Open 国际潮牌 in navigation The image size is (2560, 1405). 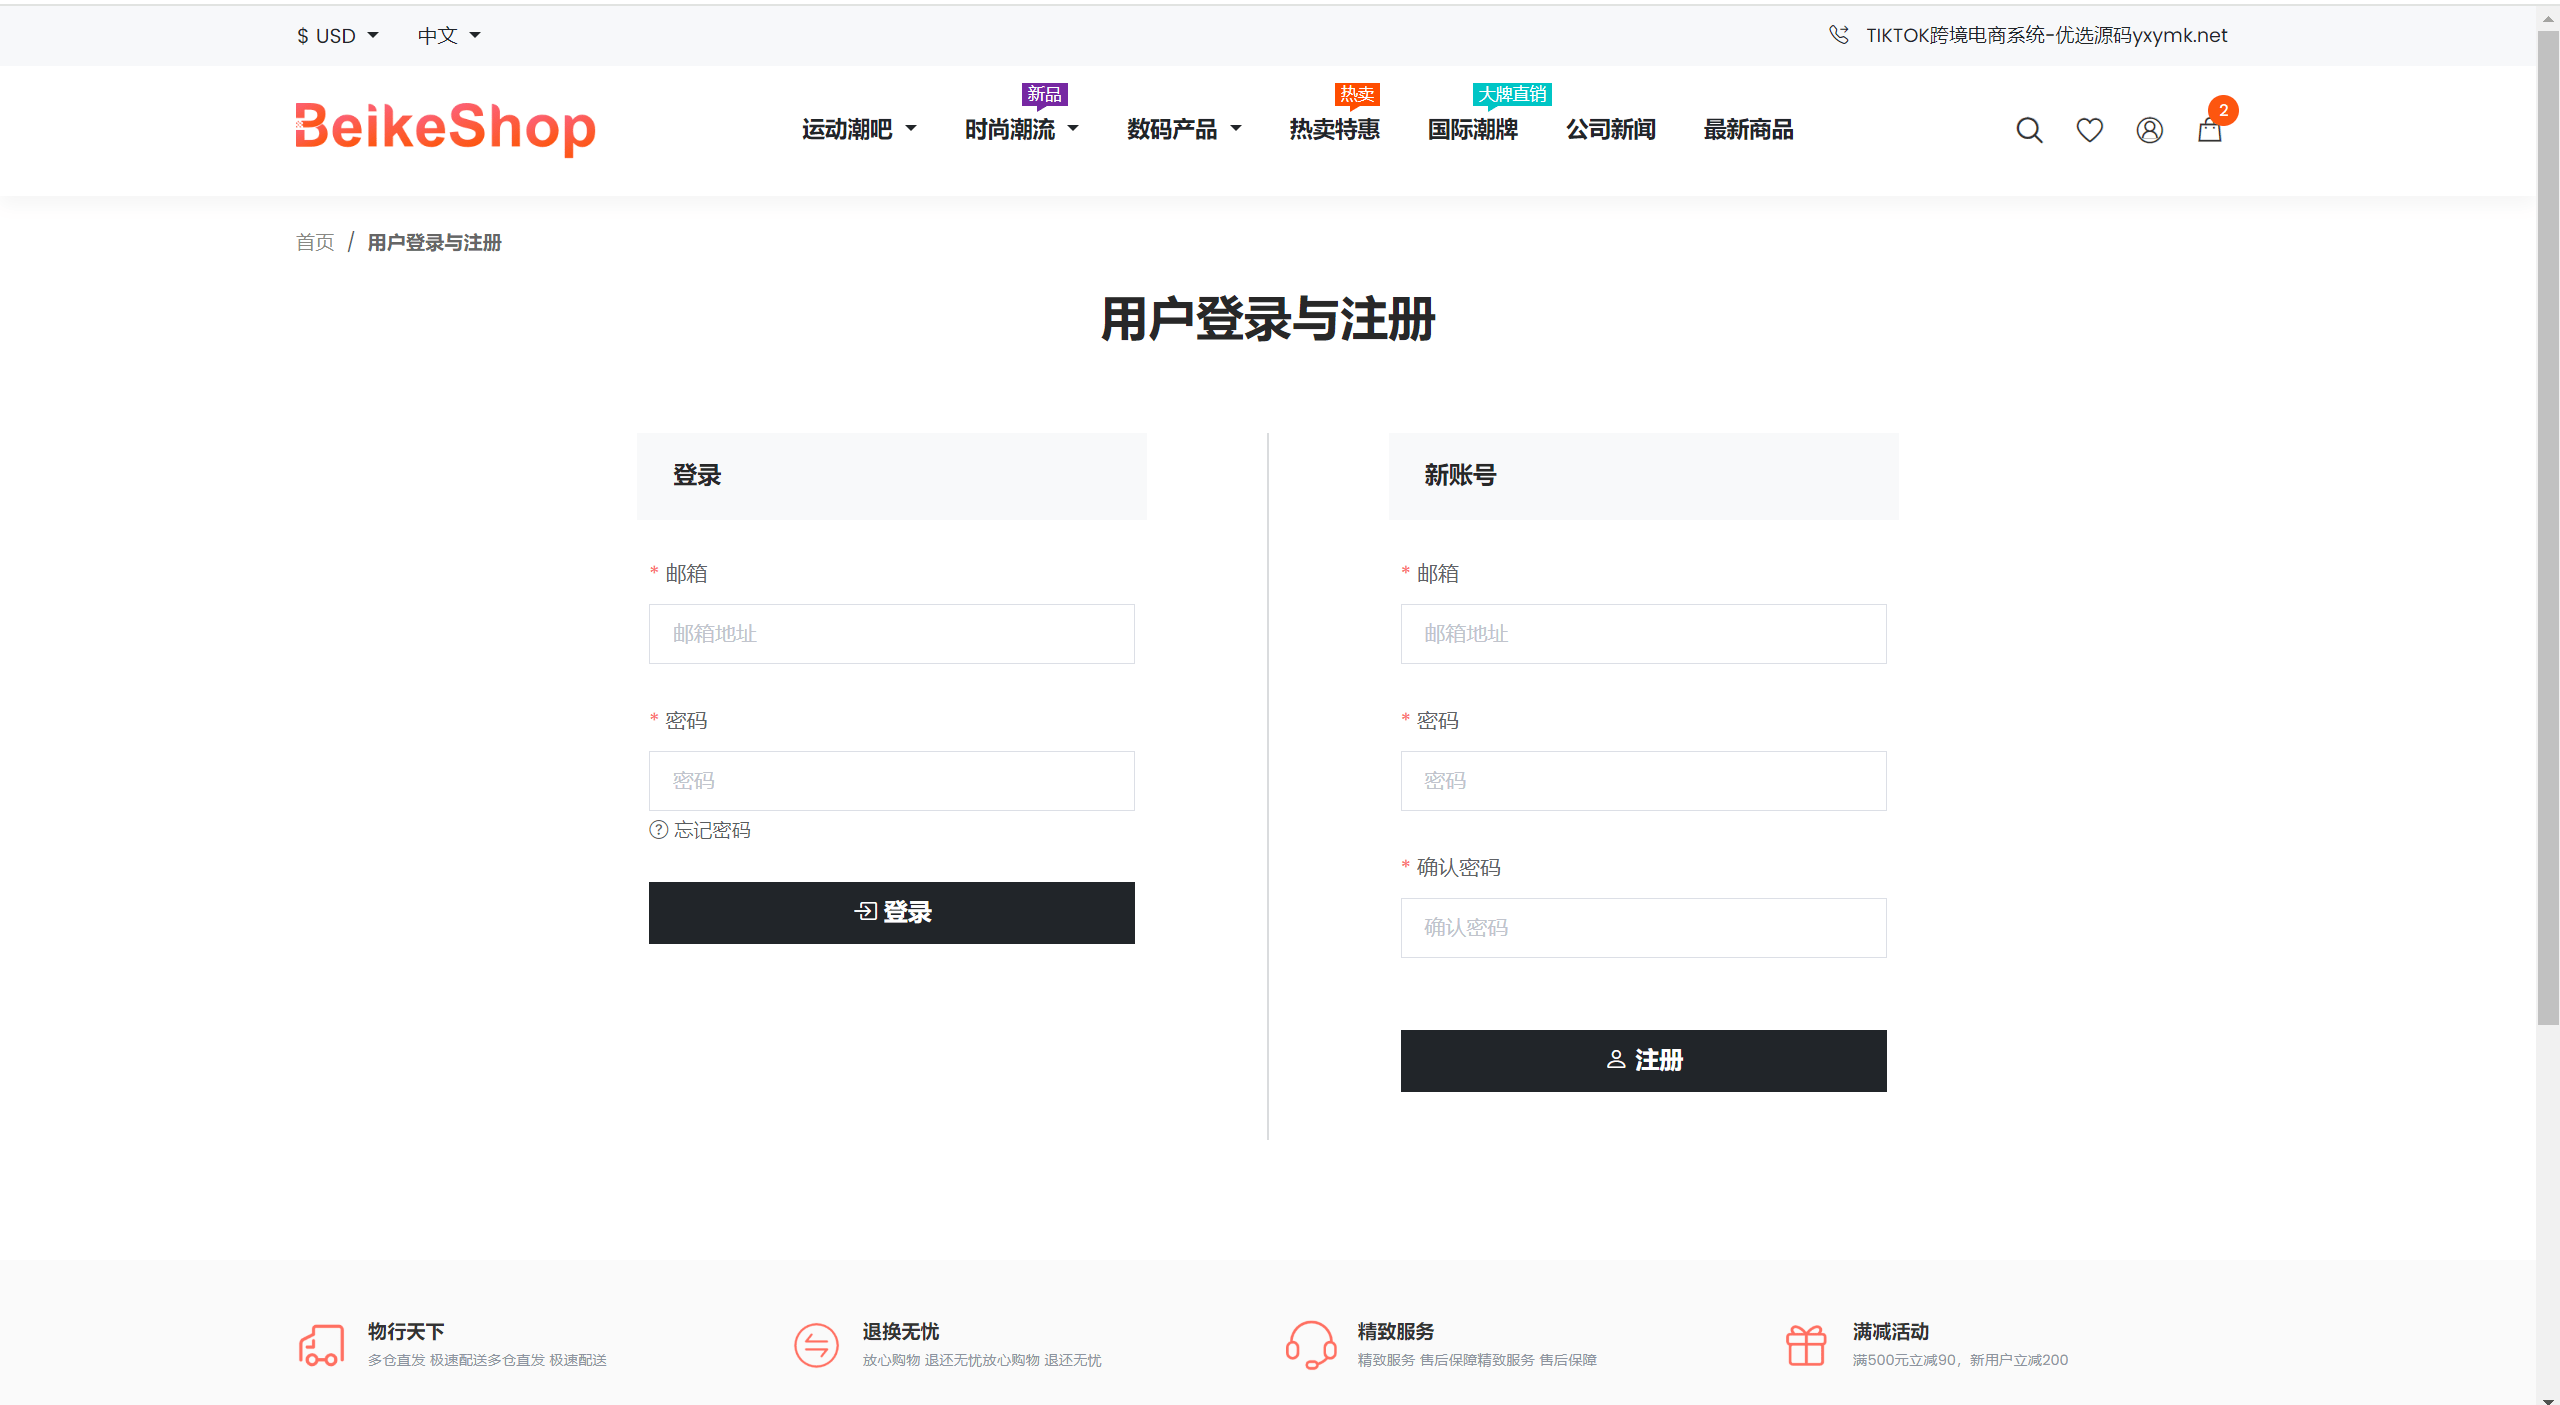pyautogui.click(x=1472, y=130)
